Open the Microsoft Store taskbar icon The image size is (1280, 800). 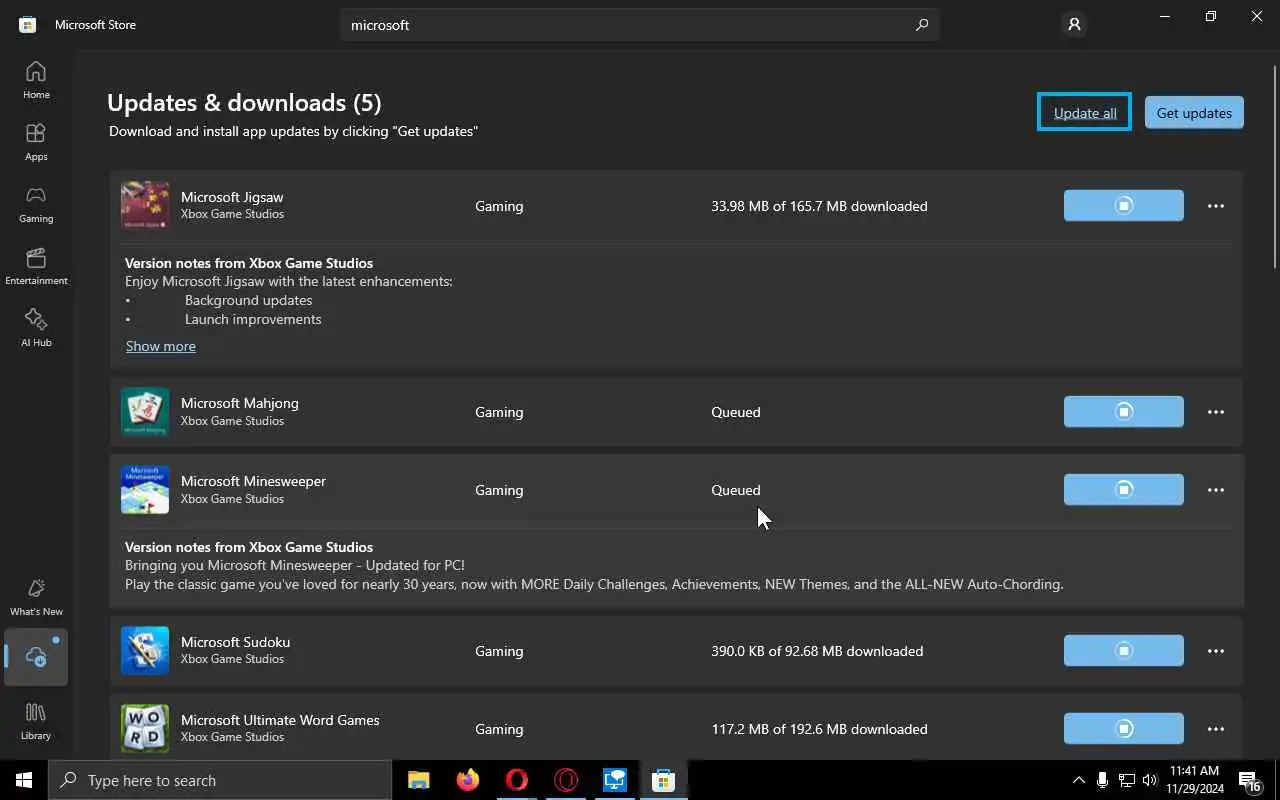point(663,780)
